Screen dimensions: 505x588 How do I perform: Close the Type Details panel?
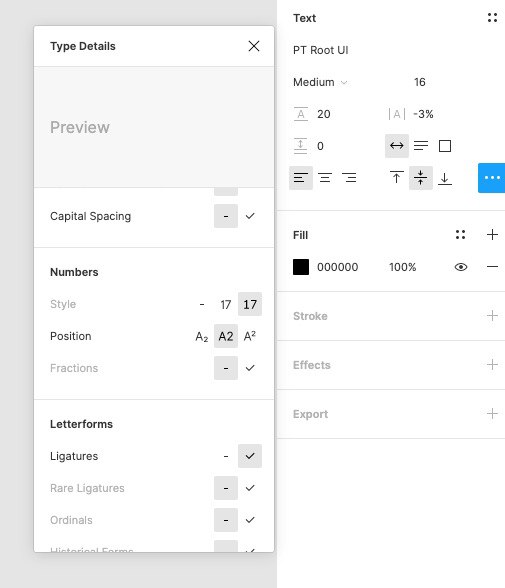pyautogui.click(x=254, y=46)
